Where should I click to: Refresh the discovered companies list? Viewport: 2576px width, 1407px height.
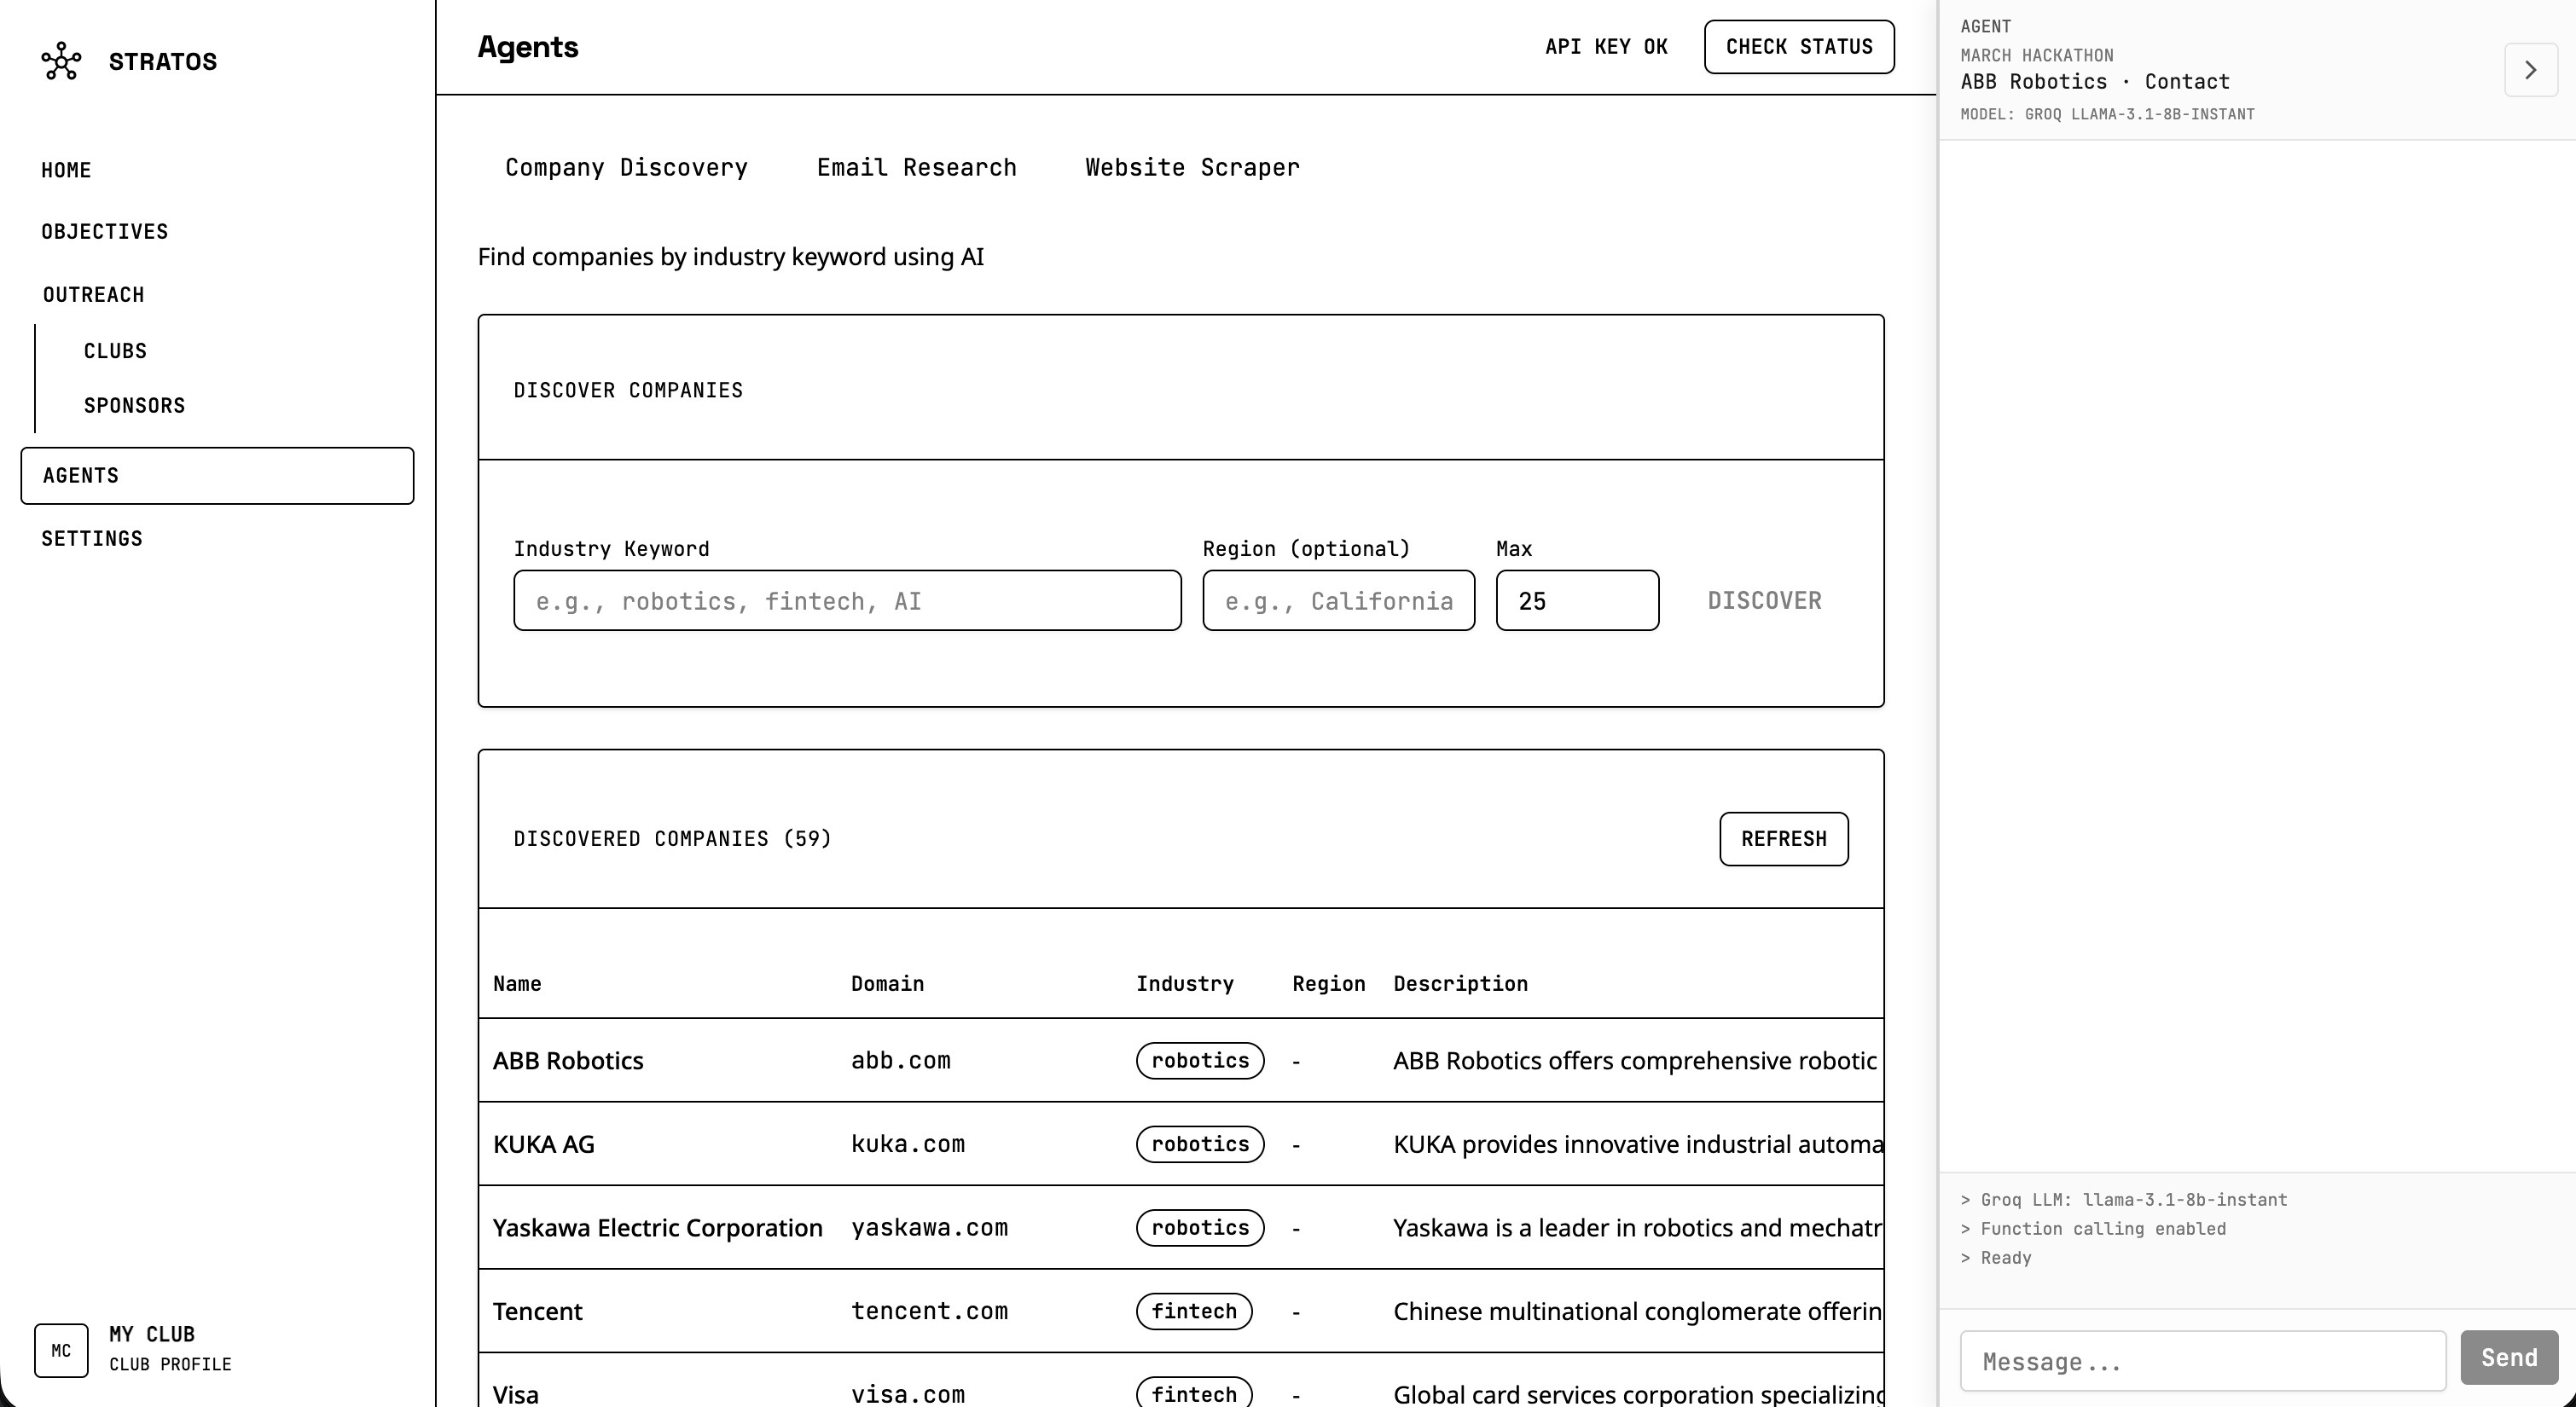[x=1783, y=838]
